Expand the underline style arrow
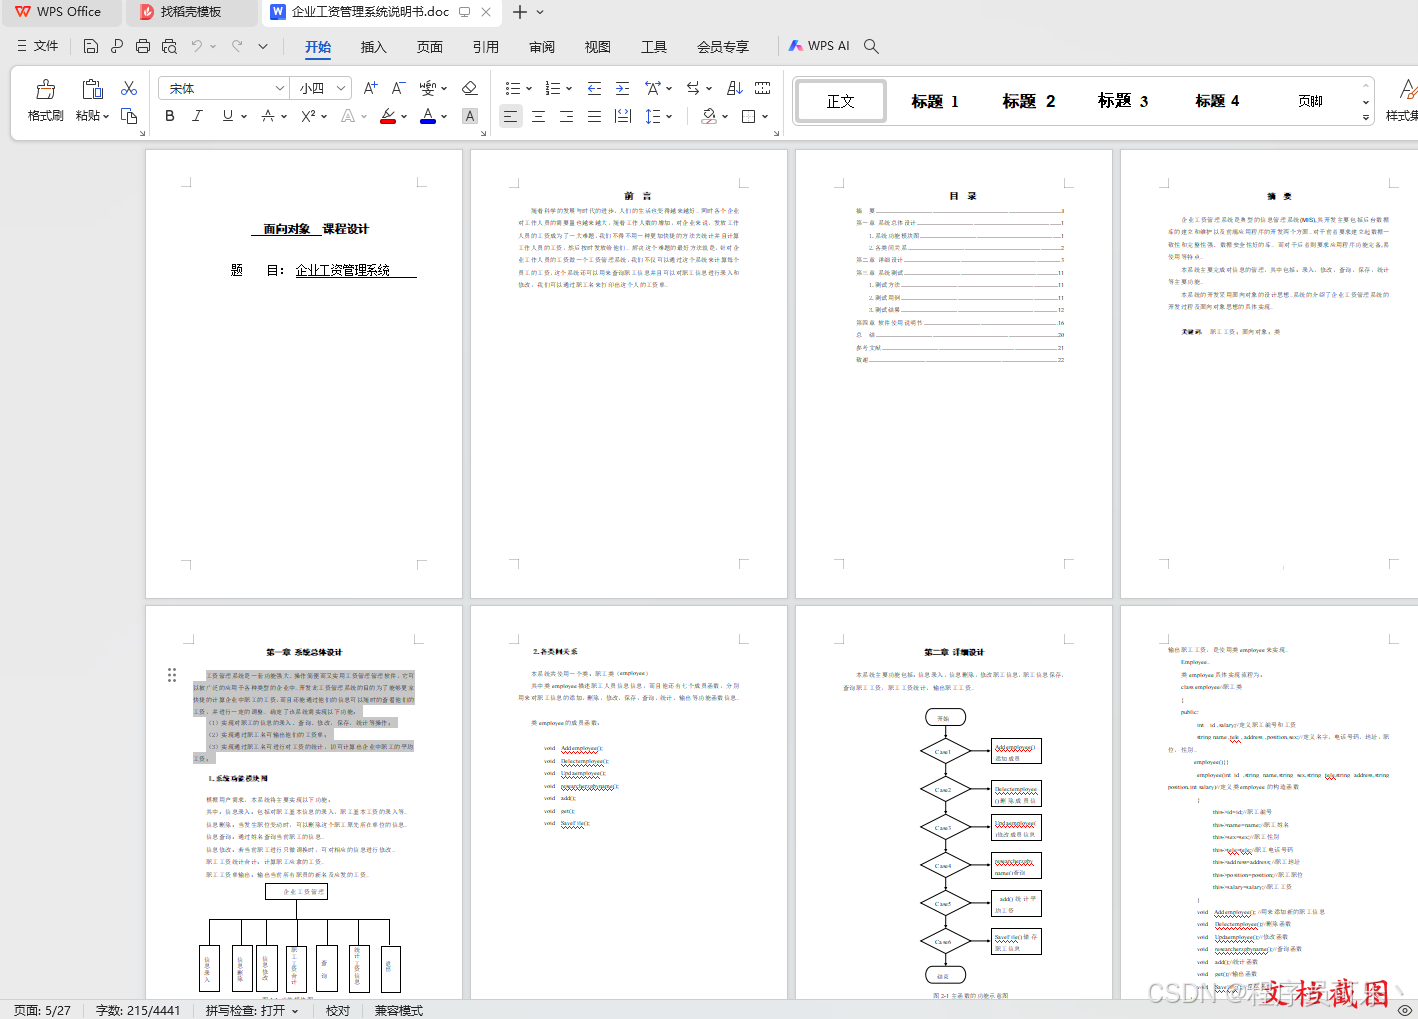 point(243,116)
